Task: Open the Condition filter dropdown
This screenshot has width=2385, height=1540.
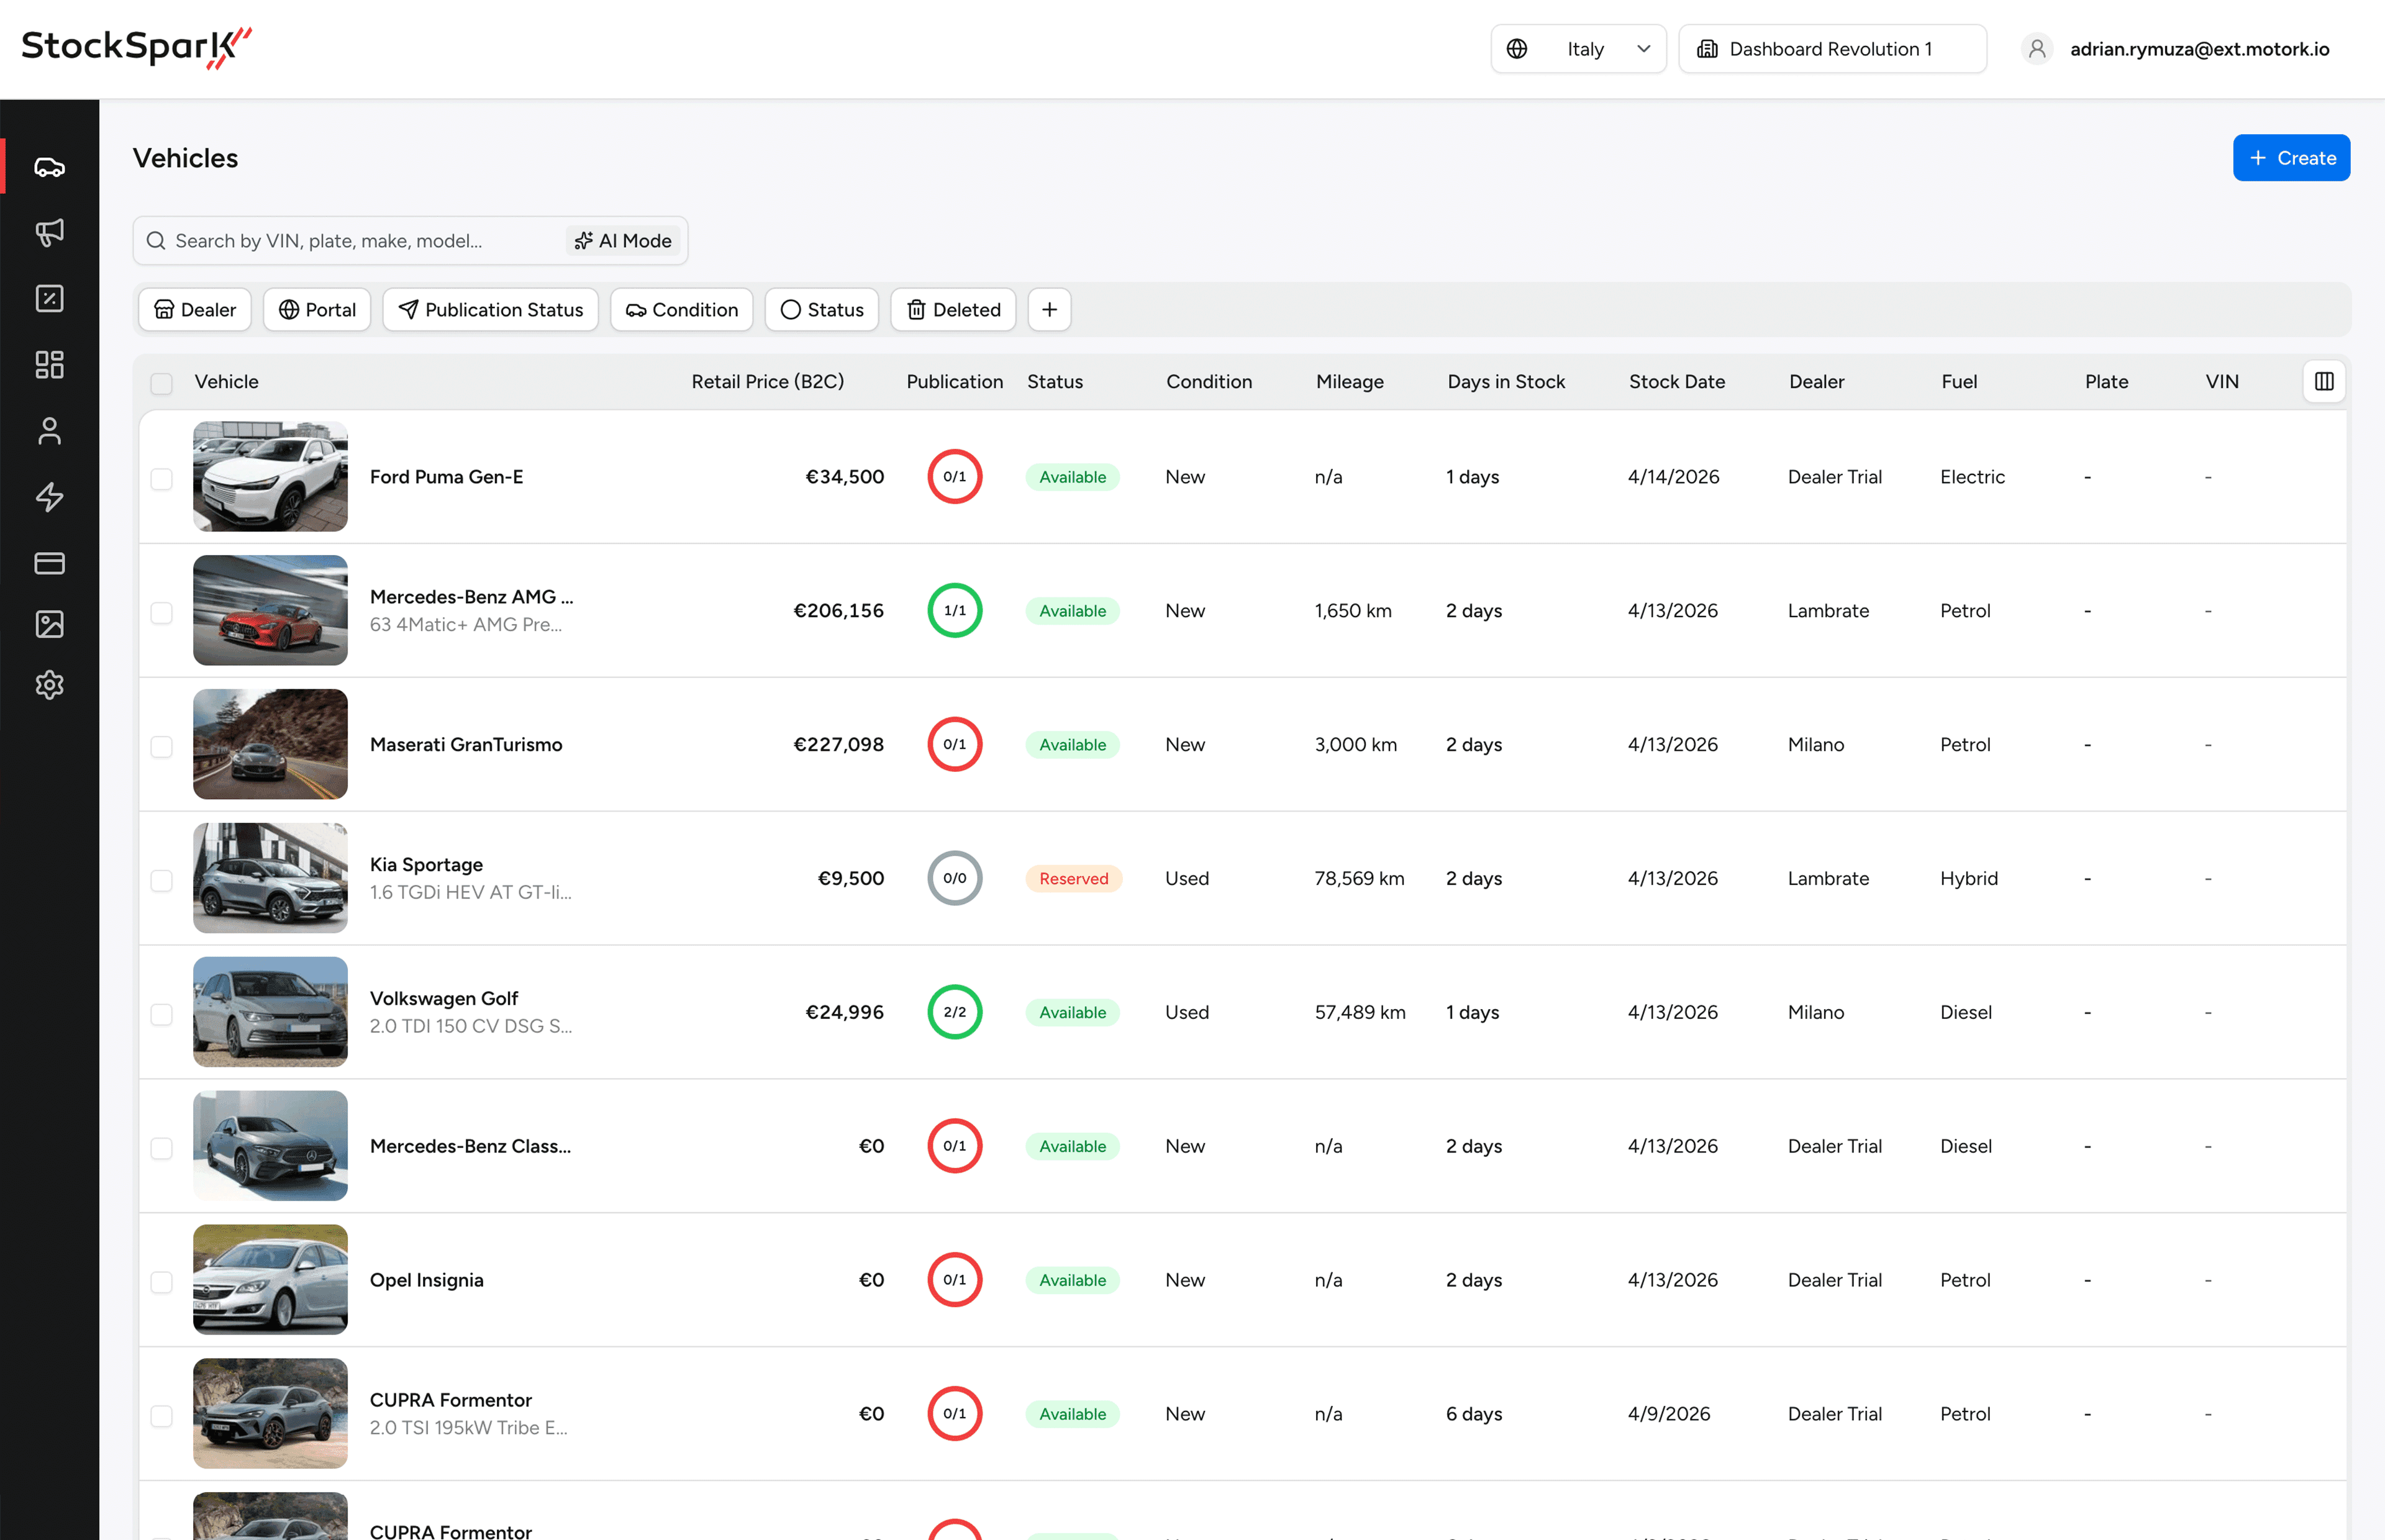Action: (681, 310)
